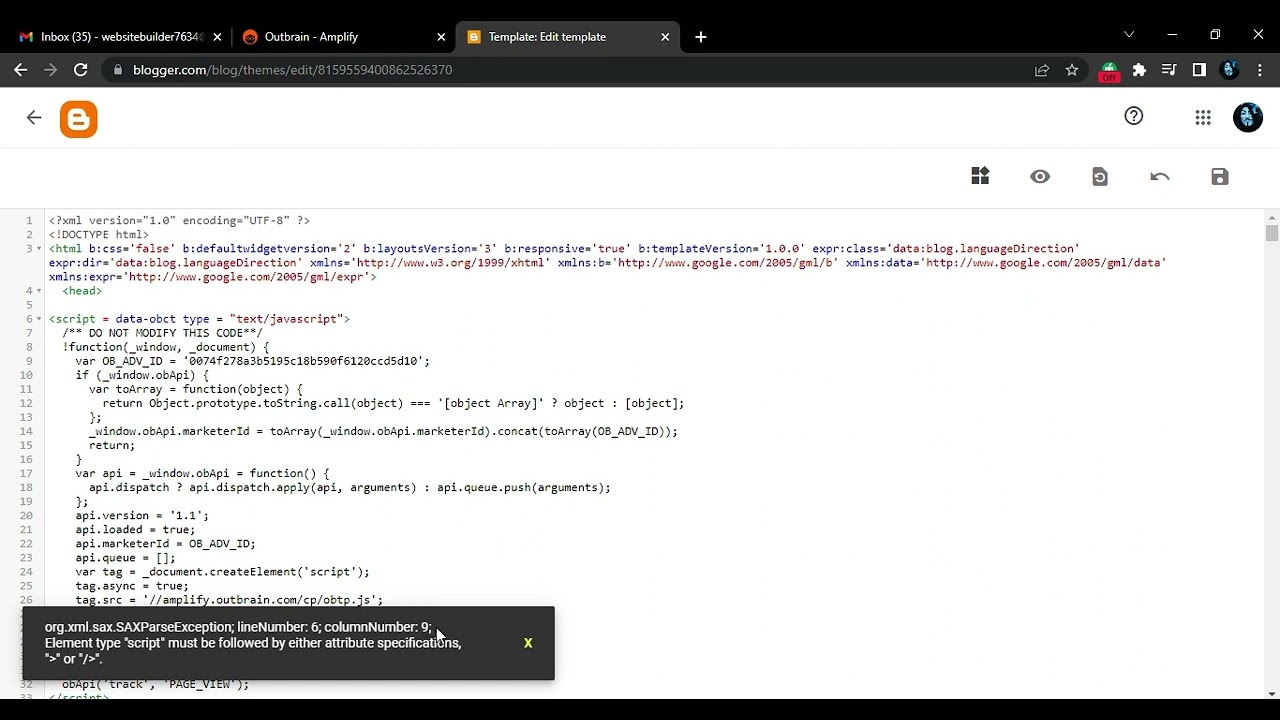The width and height of the screenshot is (1280, 720).
Task: Restore default widgets using the reset icon
Action: pos(1100,176)
